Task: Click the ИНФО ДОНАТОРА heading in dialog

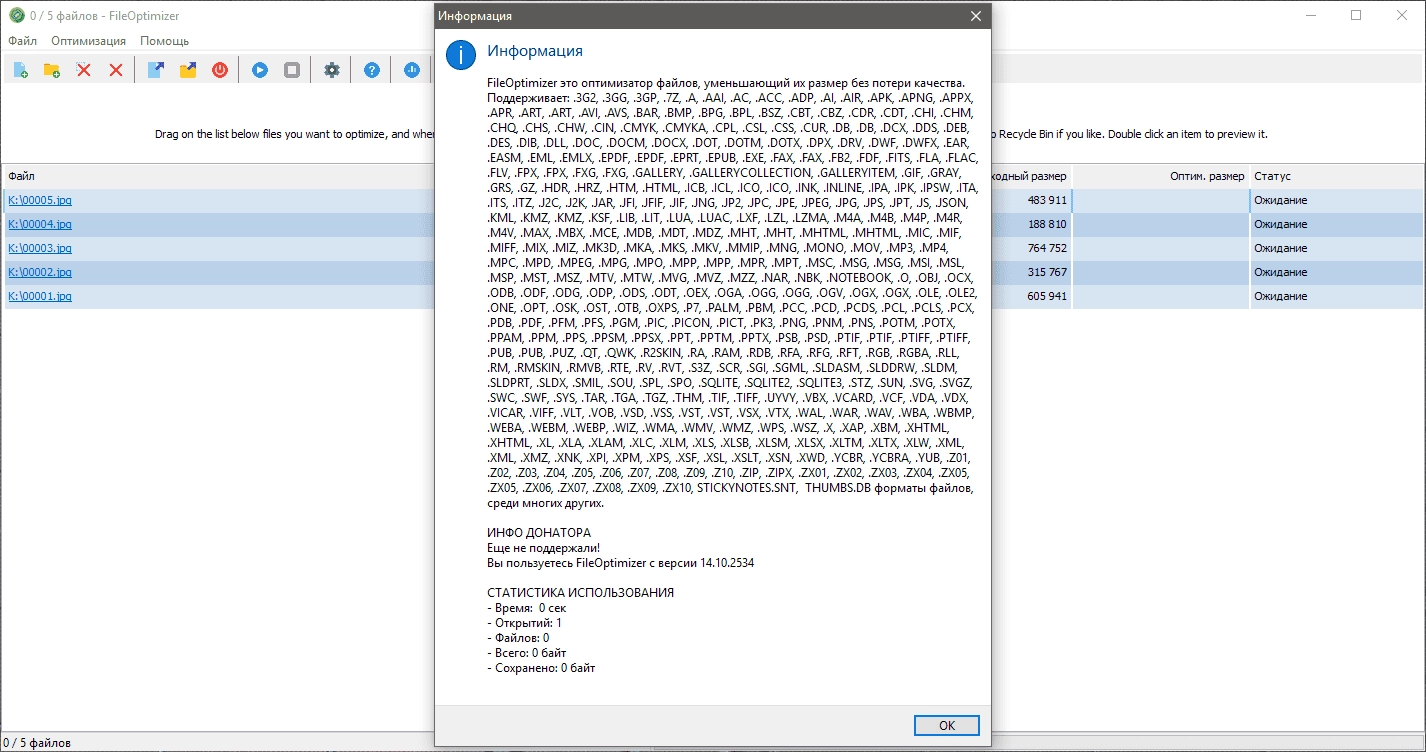Action: [x=539, y=533]
